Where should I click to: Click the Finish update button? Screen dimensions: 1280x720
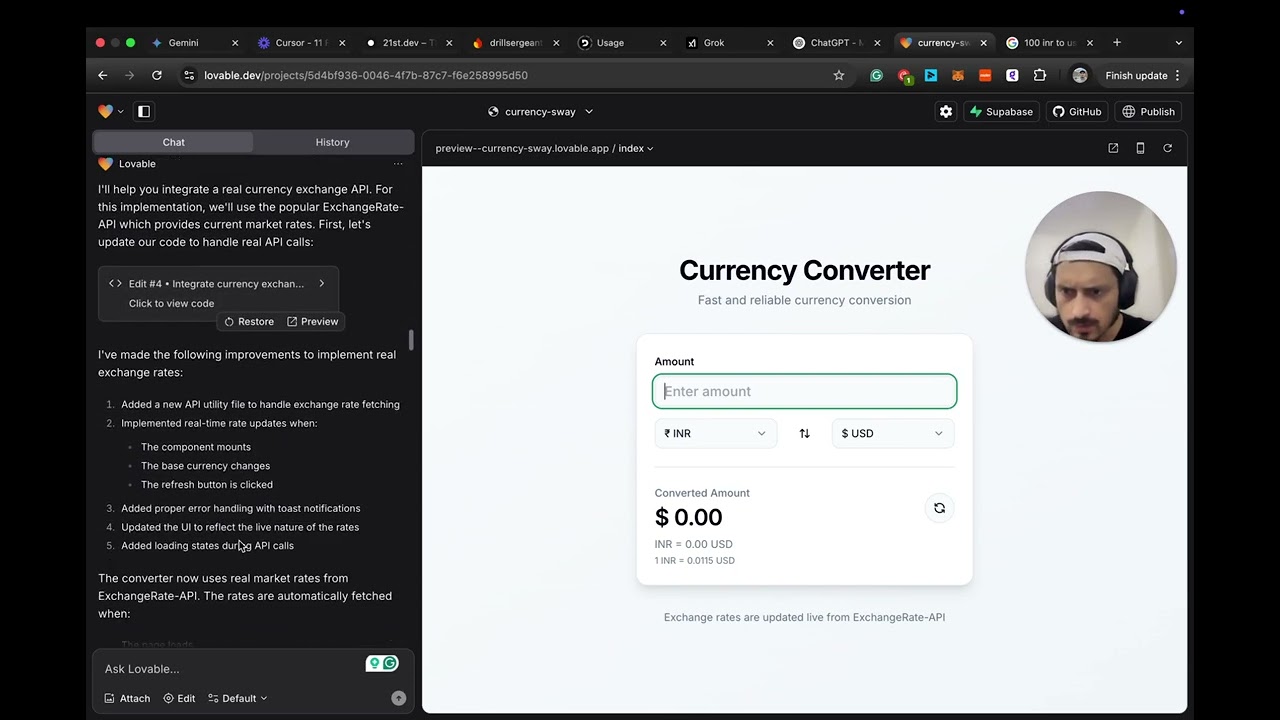tap(1136, 75)
